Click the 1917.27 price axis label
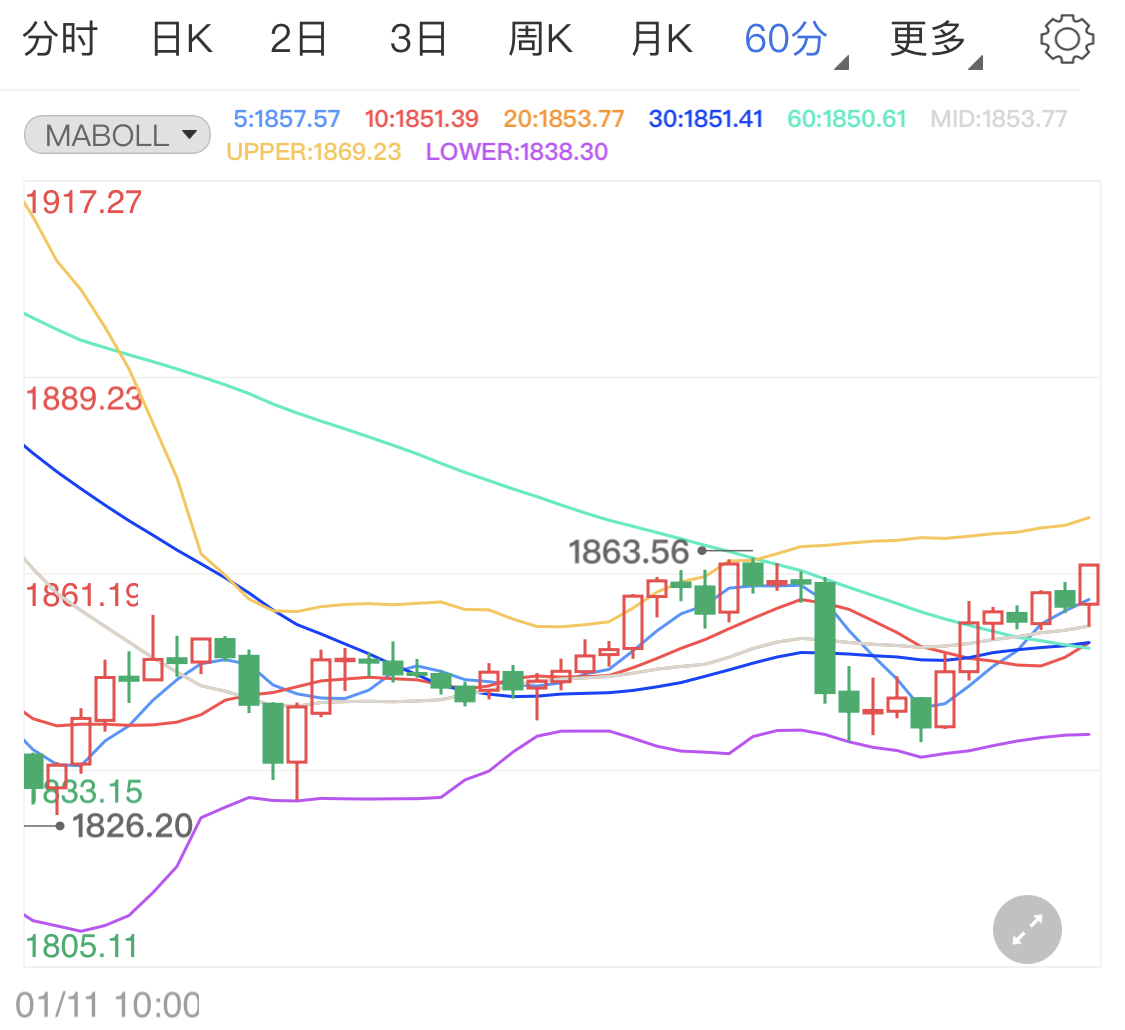The width and height of the screenshot is (1125, 1030). (84, 202)
